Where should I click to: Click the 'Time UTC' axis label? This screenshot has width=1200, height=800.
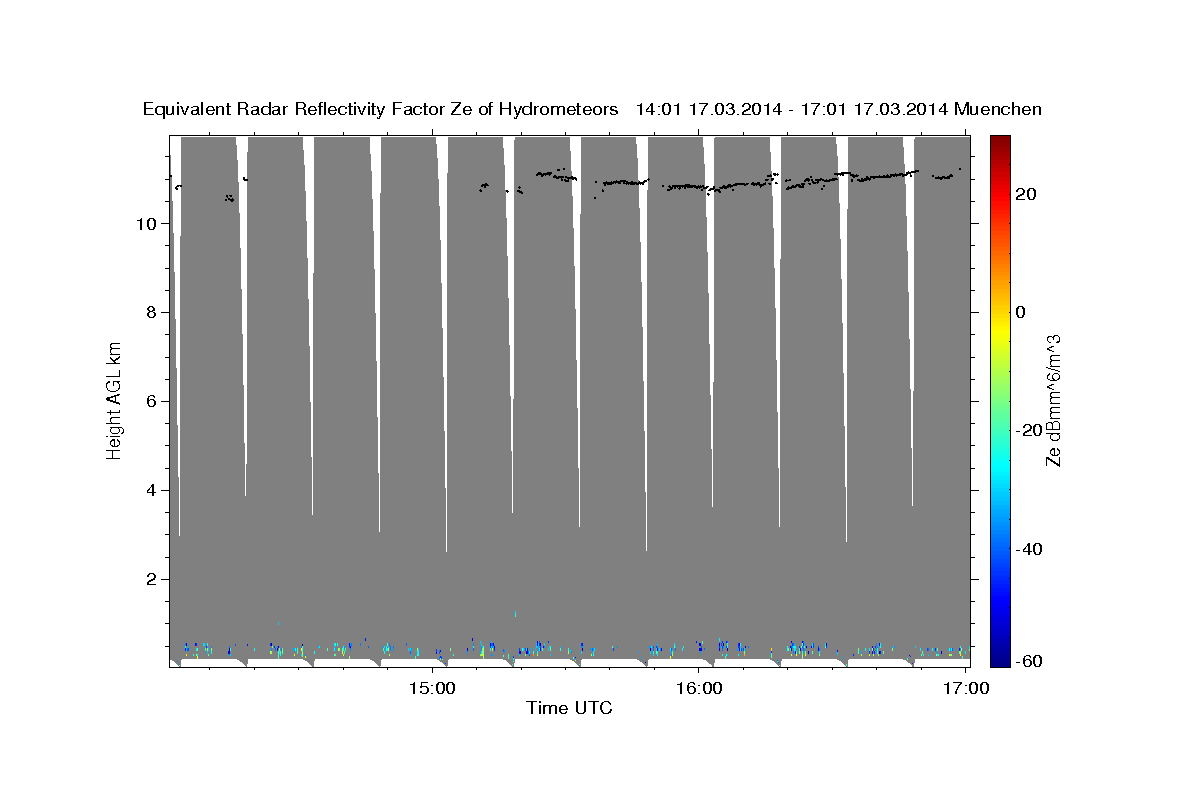(569, 709)
